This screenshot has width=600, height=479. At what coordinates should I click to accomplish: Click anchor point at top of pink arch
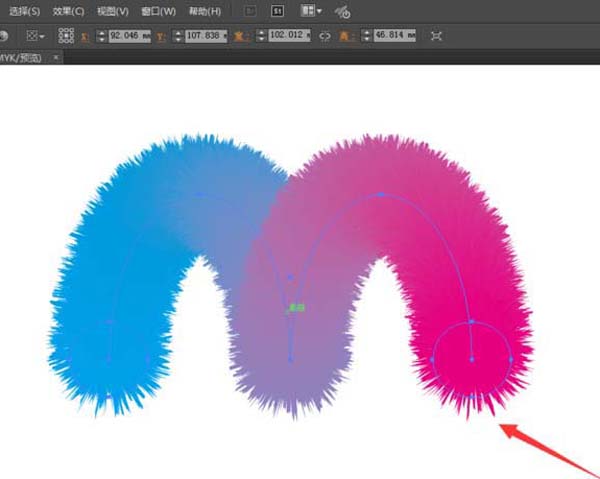[381, 195]
